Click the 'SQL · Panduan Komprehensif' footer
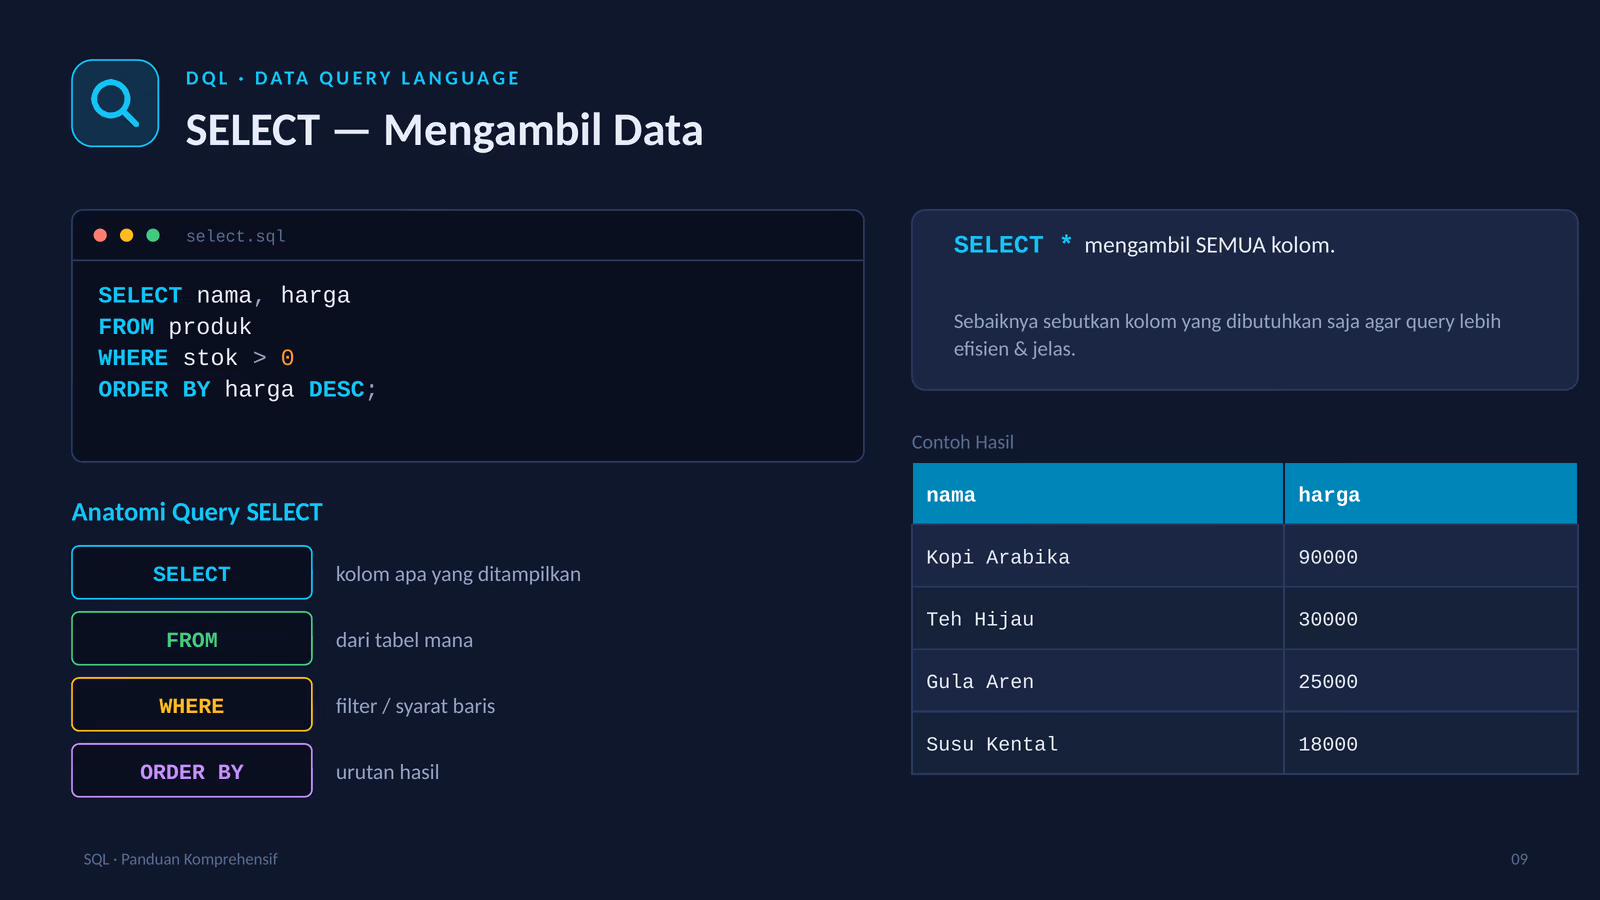 pyautogui.click(x=180, y=859)
